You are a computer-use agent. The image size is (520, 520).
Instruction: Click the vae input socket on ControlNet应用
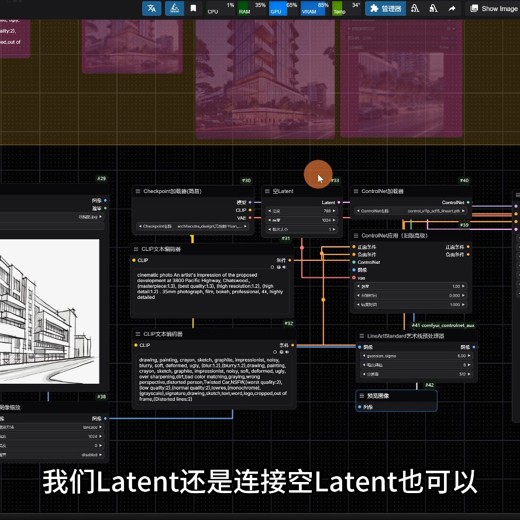click(x=354, y=278)
